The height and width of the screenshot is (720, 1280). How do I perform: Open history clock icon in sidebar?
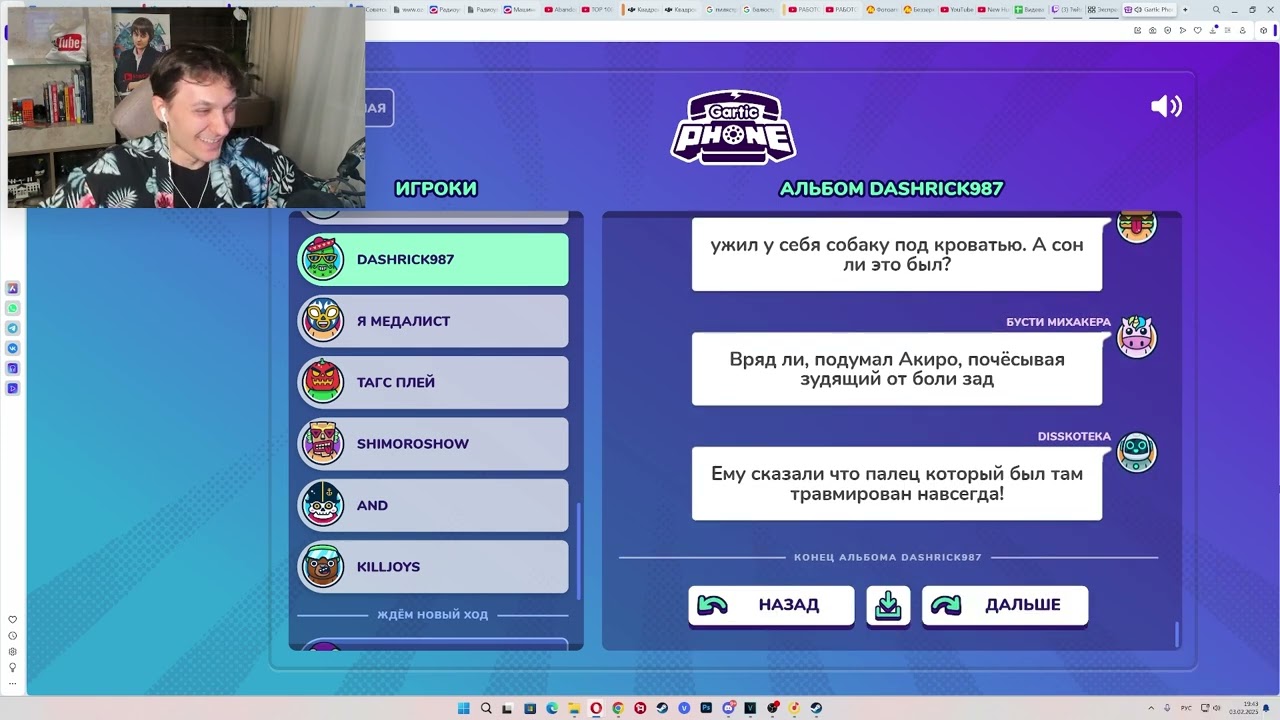tap(13, 636)
